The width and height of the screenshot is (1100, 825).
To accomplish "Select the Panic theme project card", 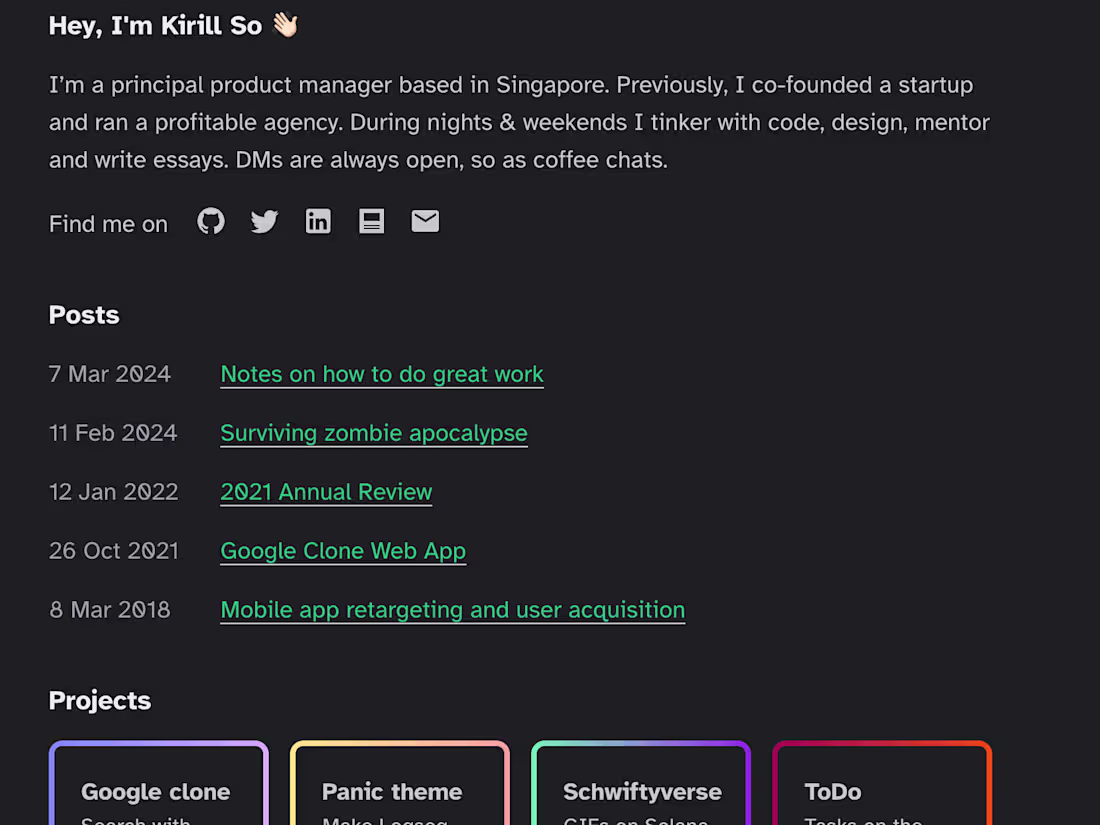I will pos(400,790).
